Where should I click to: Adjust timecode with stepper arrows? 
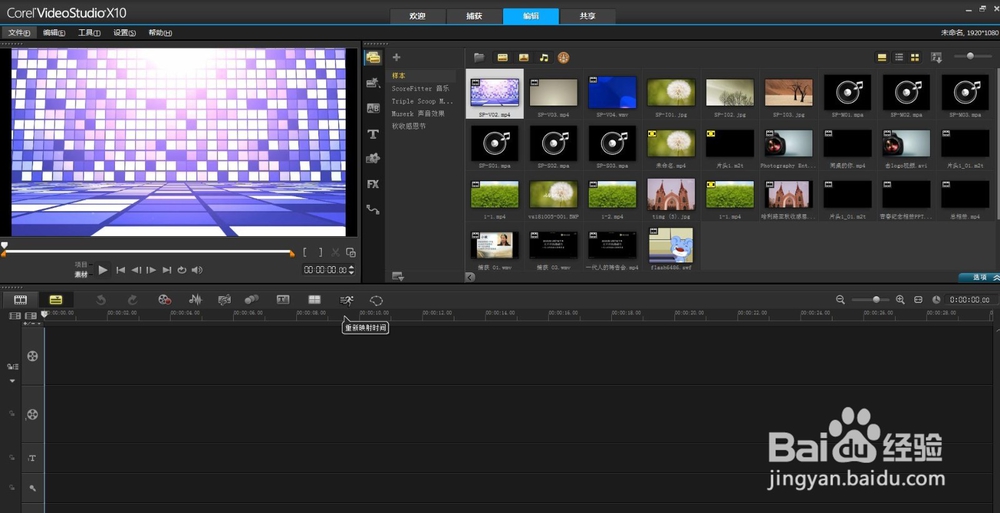[x=351, y=270]
